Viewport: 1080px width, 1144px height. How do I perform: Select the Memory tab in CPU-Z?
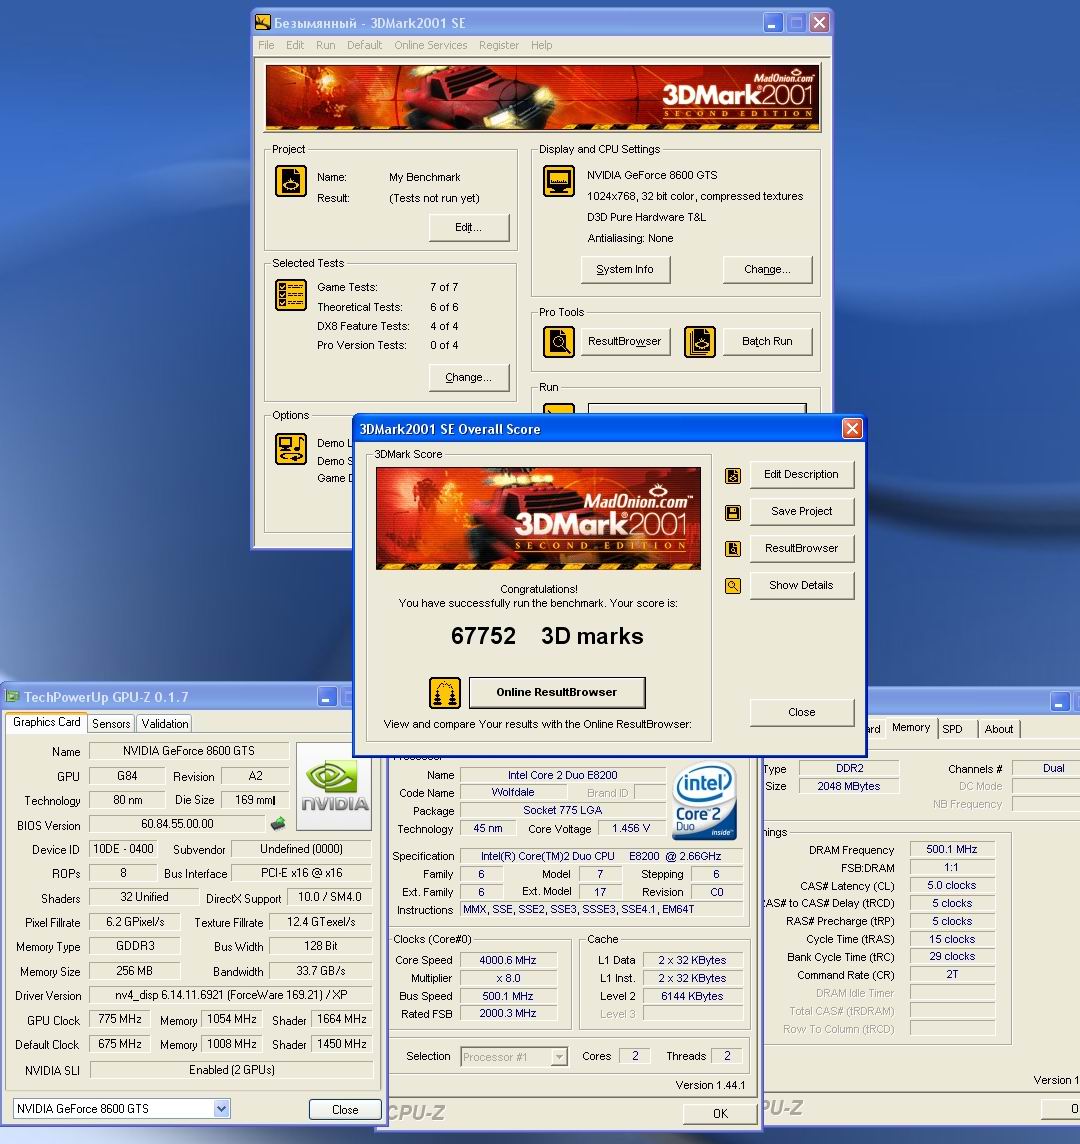(x=911, y=727)
